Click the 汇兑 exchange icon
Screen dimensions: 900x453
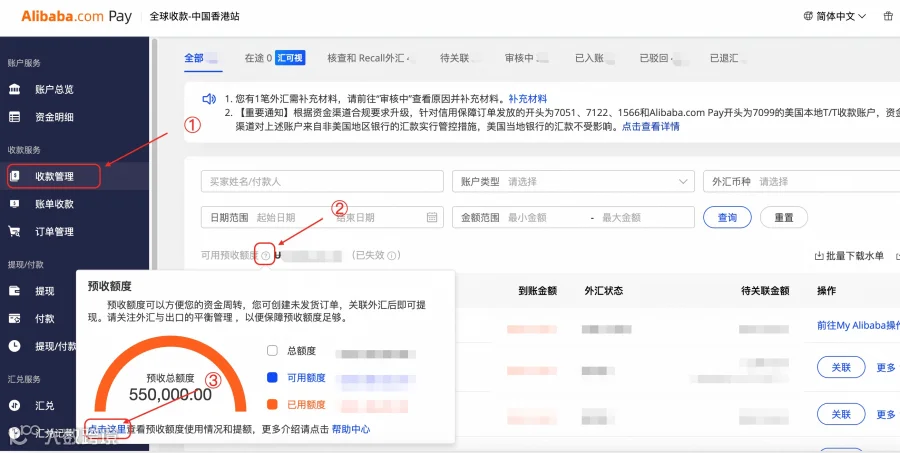coord(14,406)
